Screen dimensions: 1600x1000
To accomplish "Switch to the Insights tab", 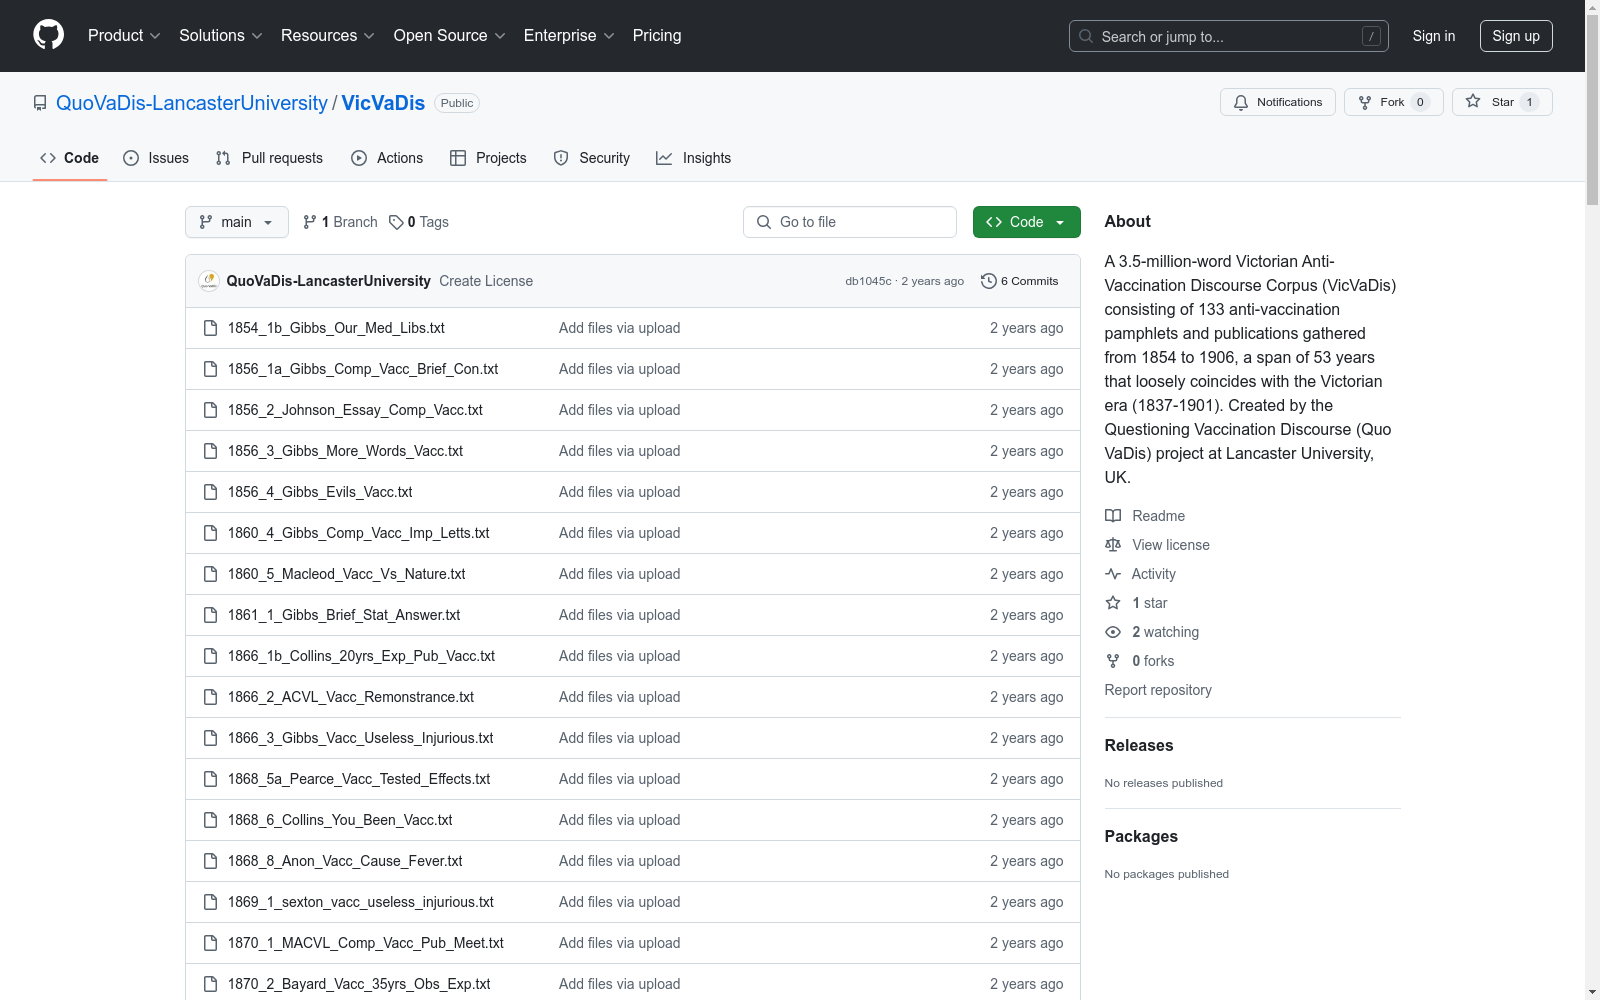I will click(694, 158).
